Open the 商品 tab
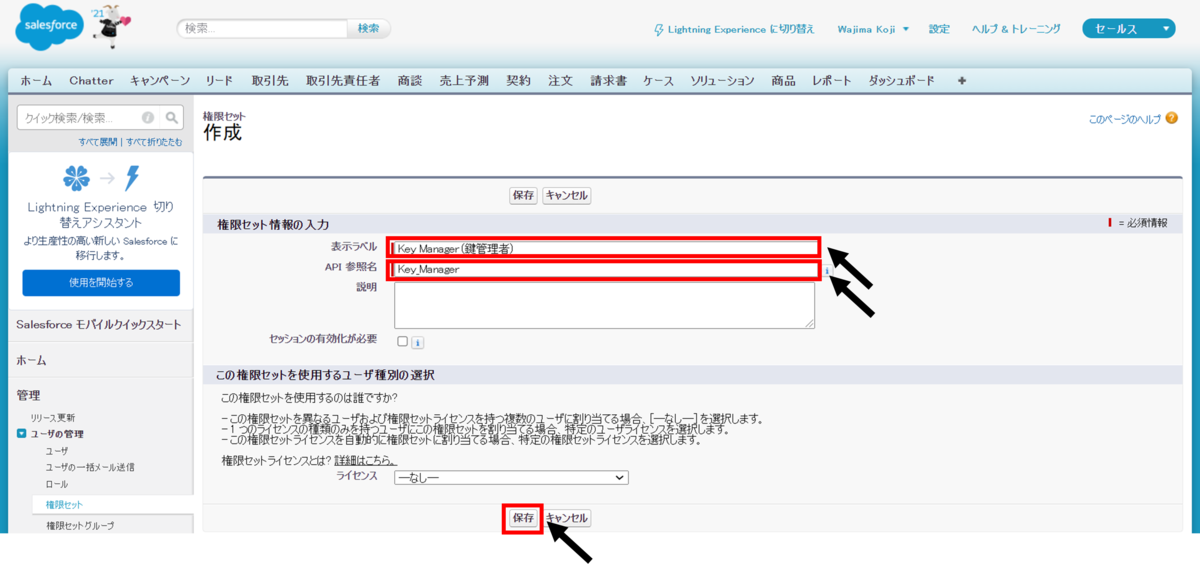1200x564 pixels. point(783,81)
